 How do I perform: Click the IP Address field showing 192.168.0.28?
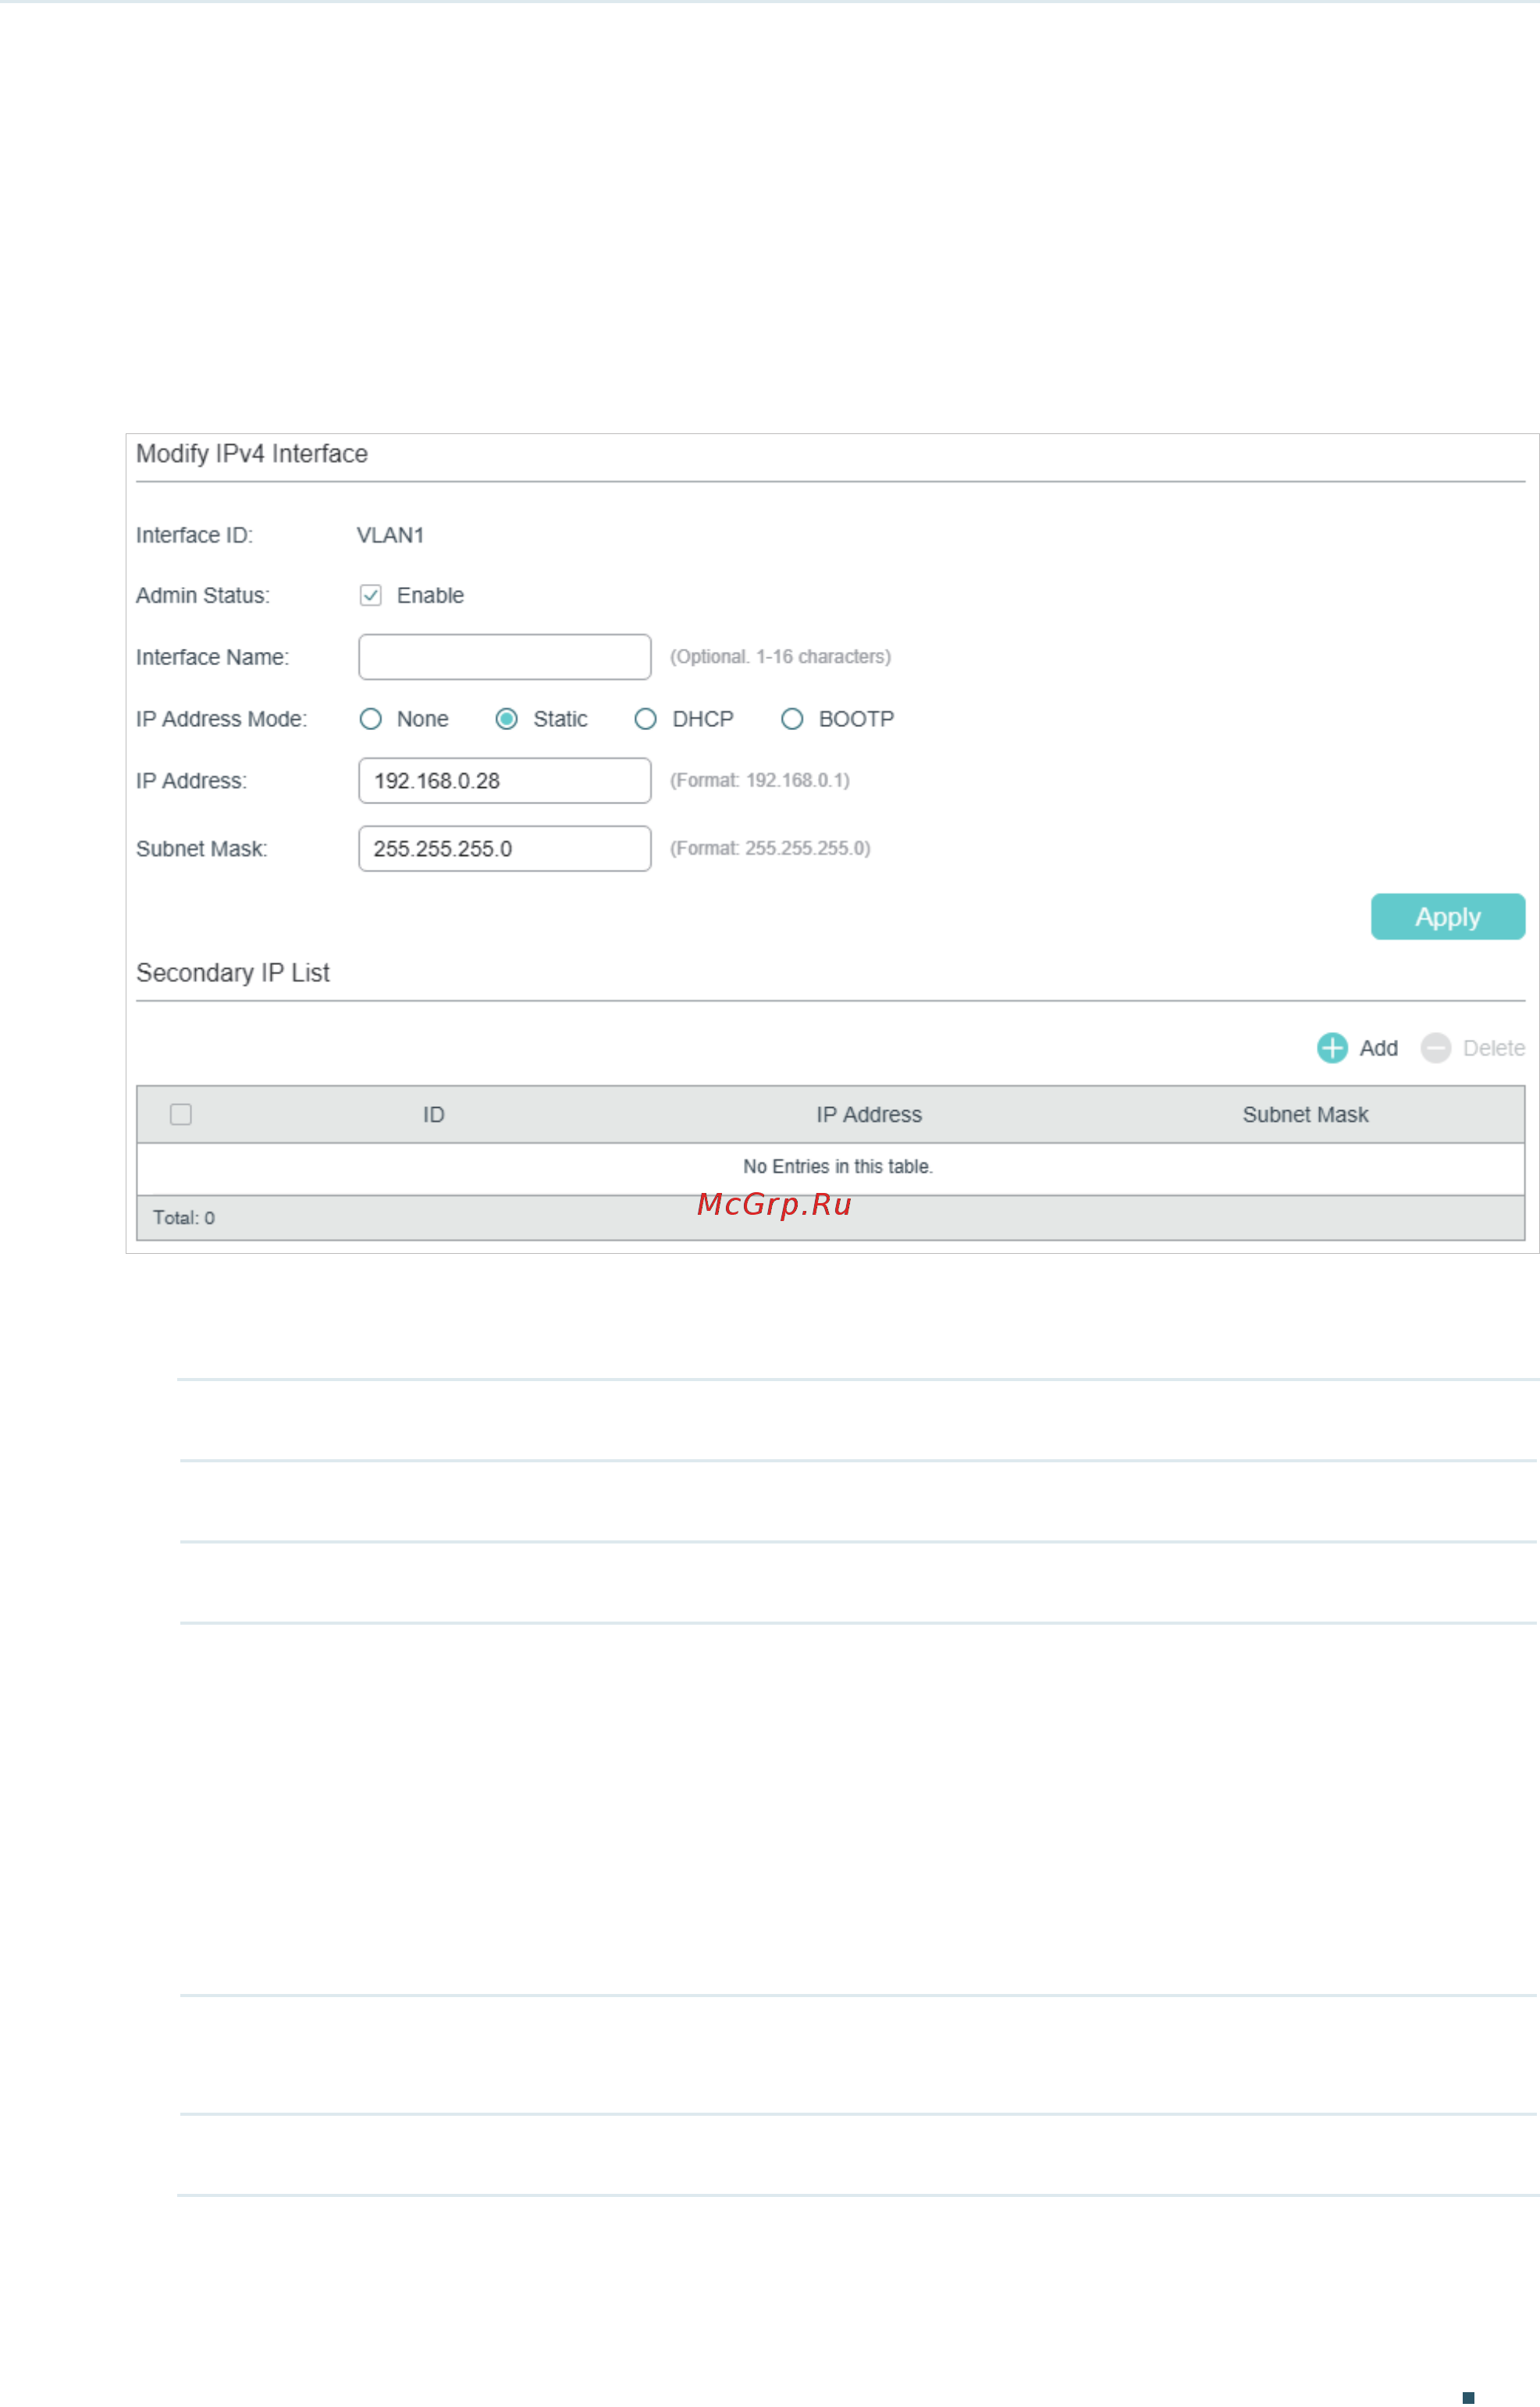tap(505, 780)
